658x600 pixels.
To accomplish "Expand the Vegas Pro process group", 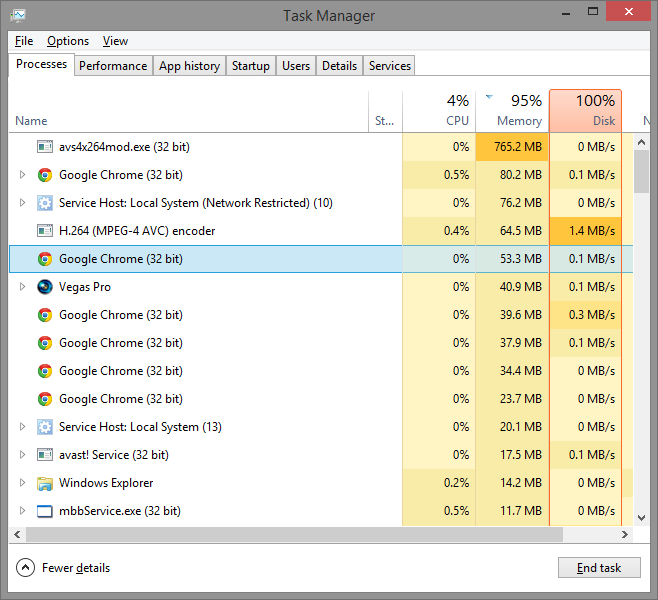I will tap(23, 287).
